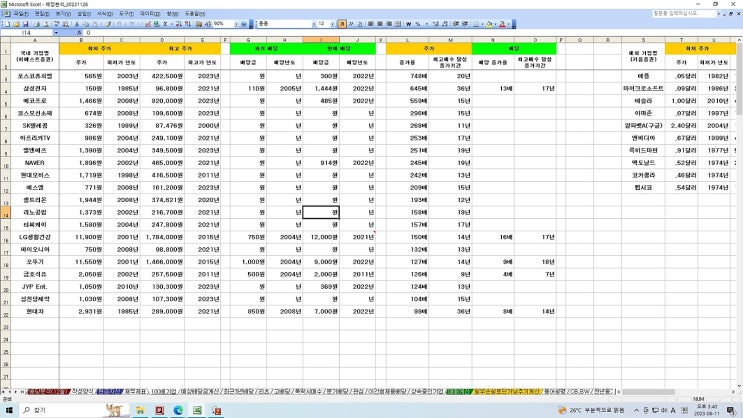Open the Edit (편집) menu
This screenshot has width=743, height=418.
click(x=42, y=14)
